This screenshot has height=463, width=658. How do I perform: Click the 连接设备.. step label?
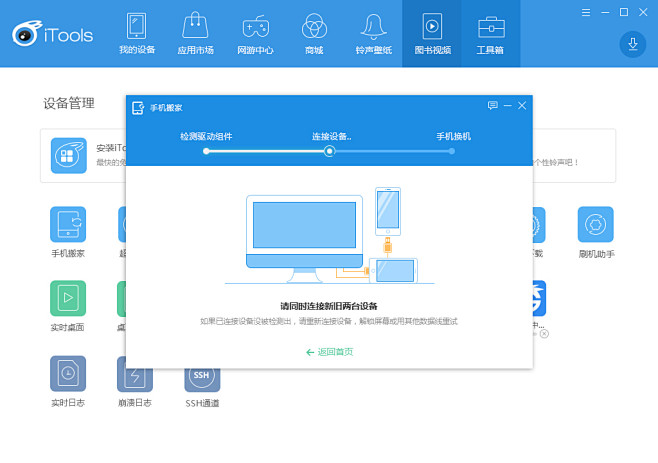tap(332, 136)
